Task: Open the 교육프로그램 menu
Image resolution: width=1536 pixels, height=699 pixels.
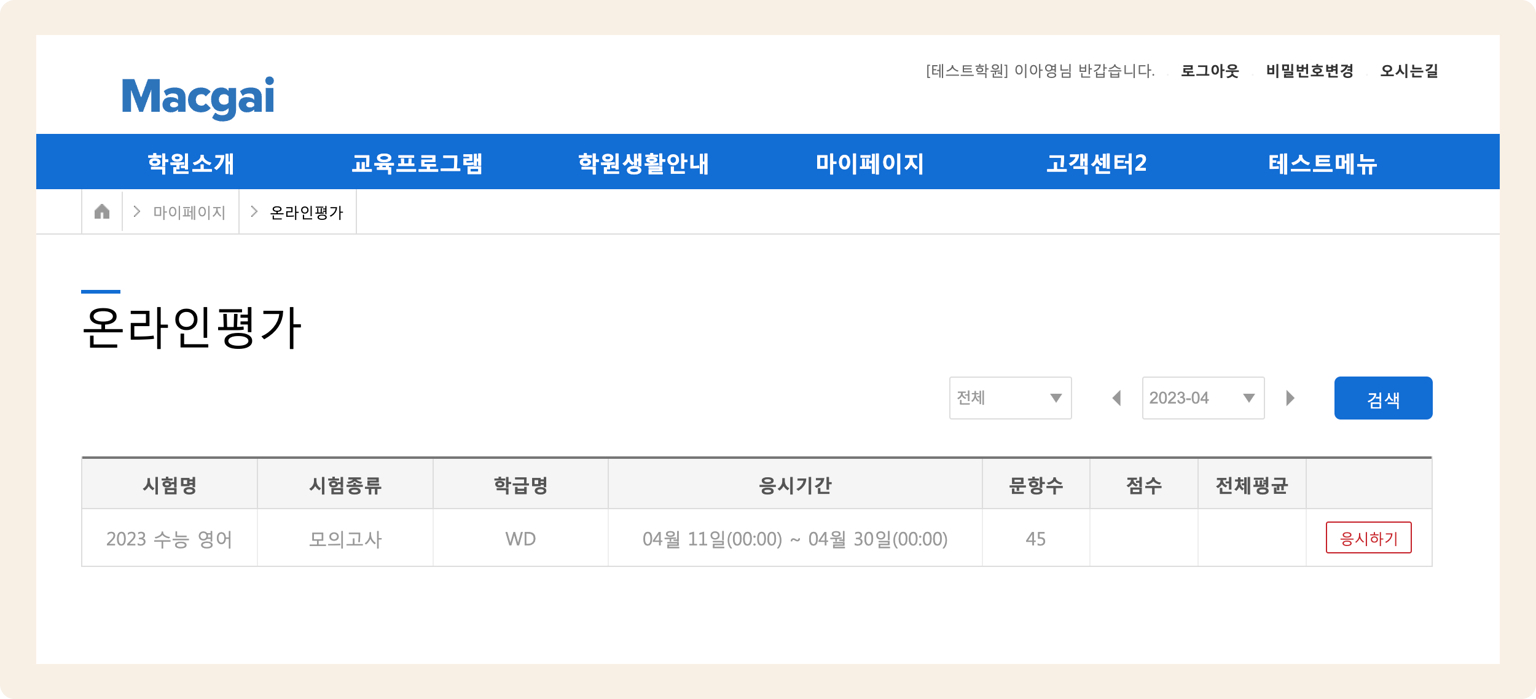Action: 417,163
